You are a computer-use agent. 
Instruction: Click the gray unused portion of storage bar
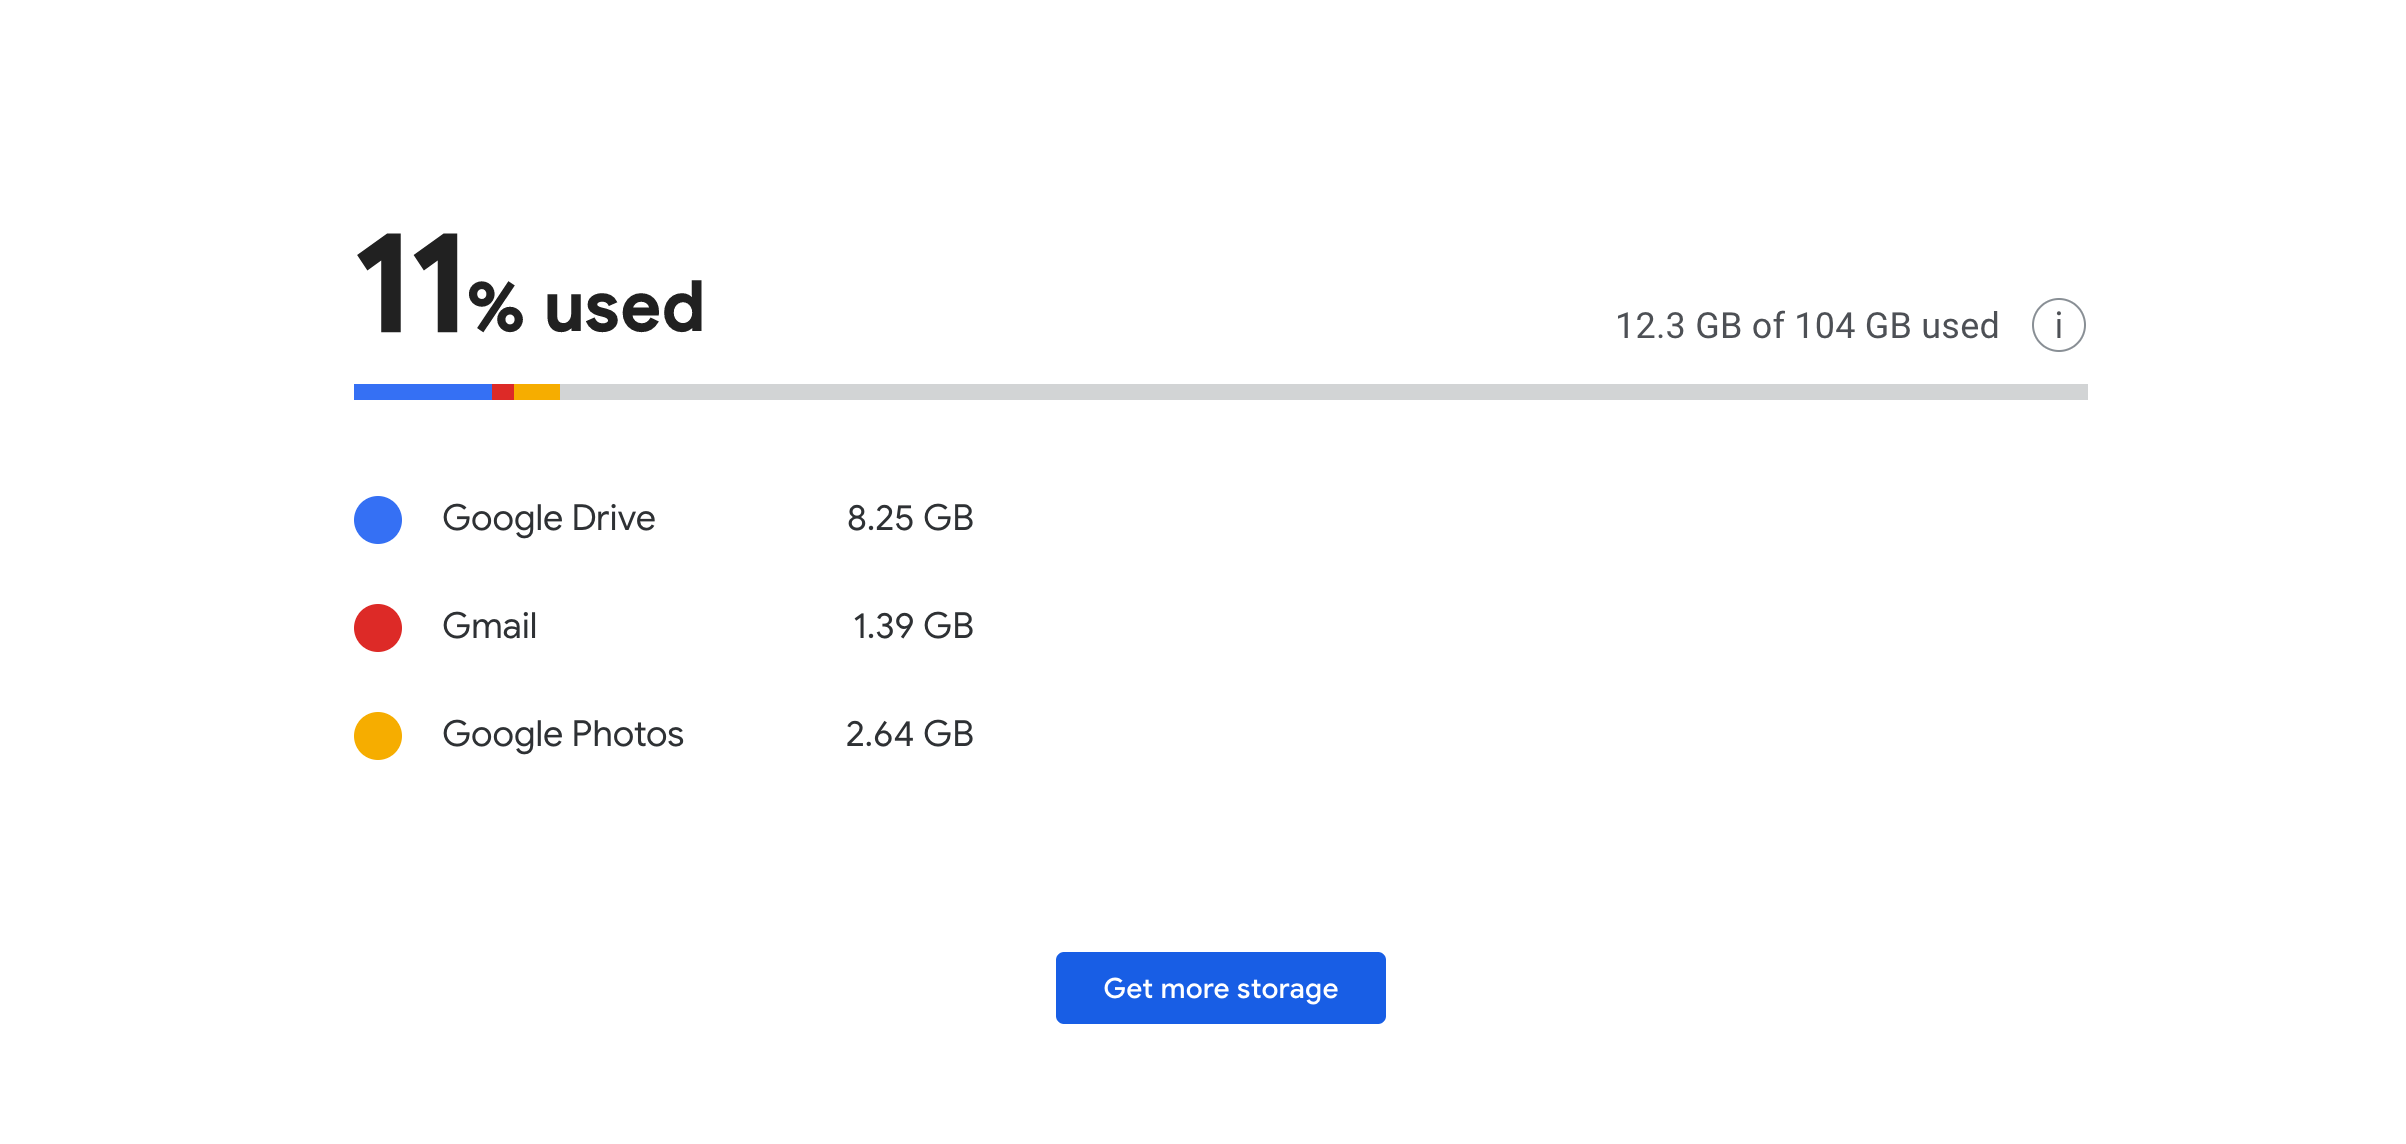click(x=1324, y=392)
